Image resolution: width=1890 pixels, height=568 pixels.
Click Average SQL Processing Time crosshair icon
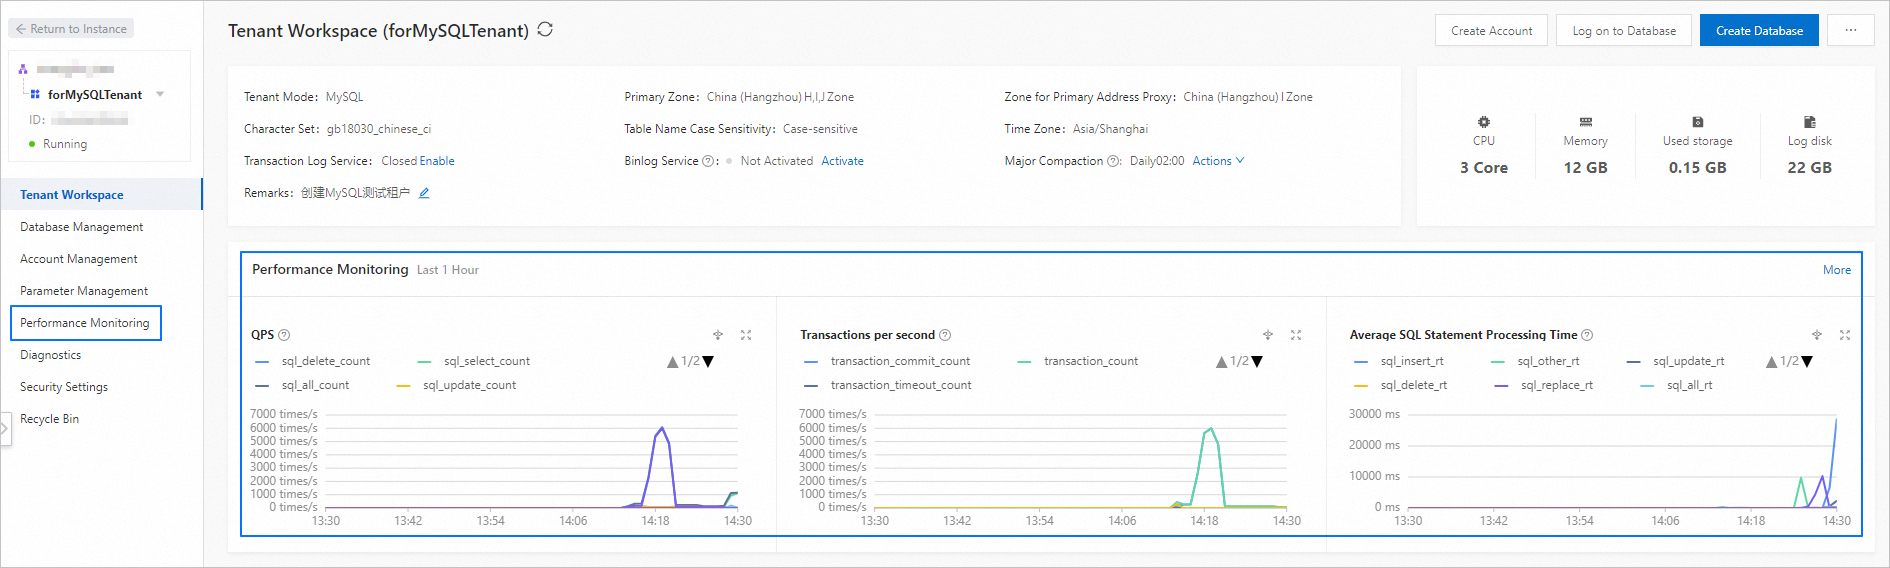1817,335
